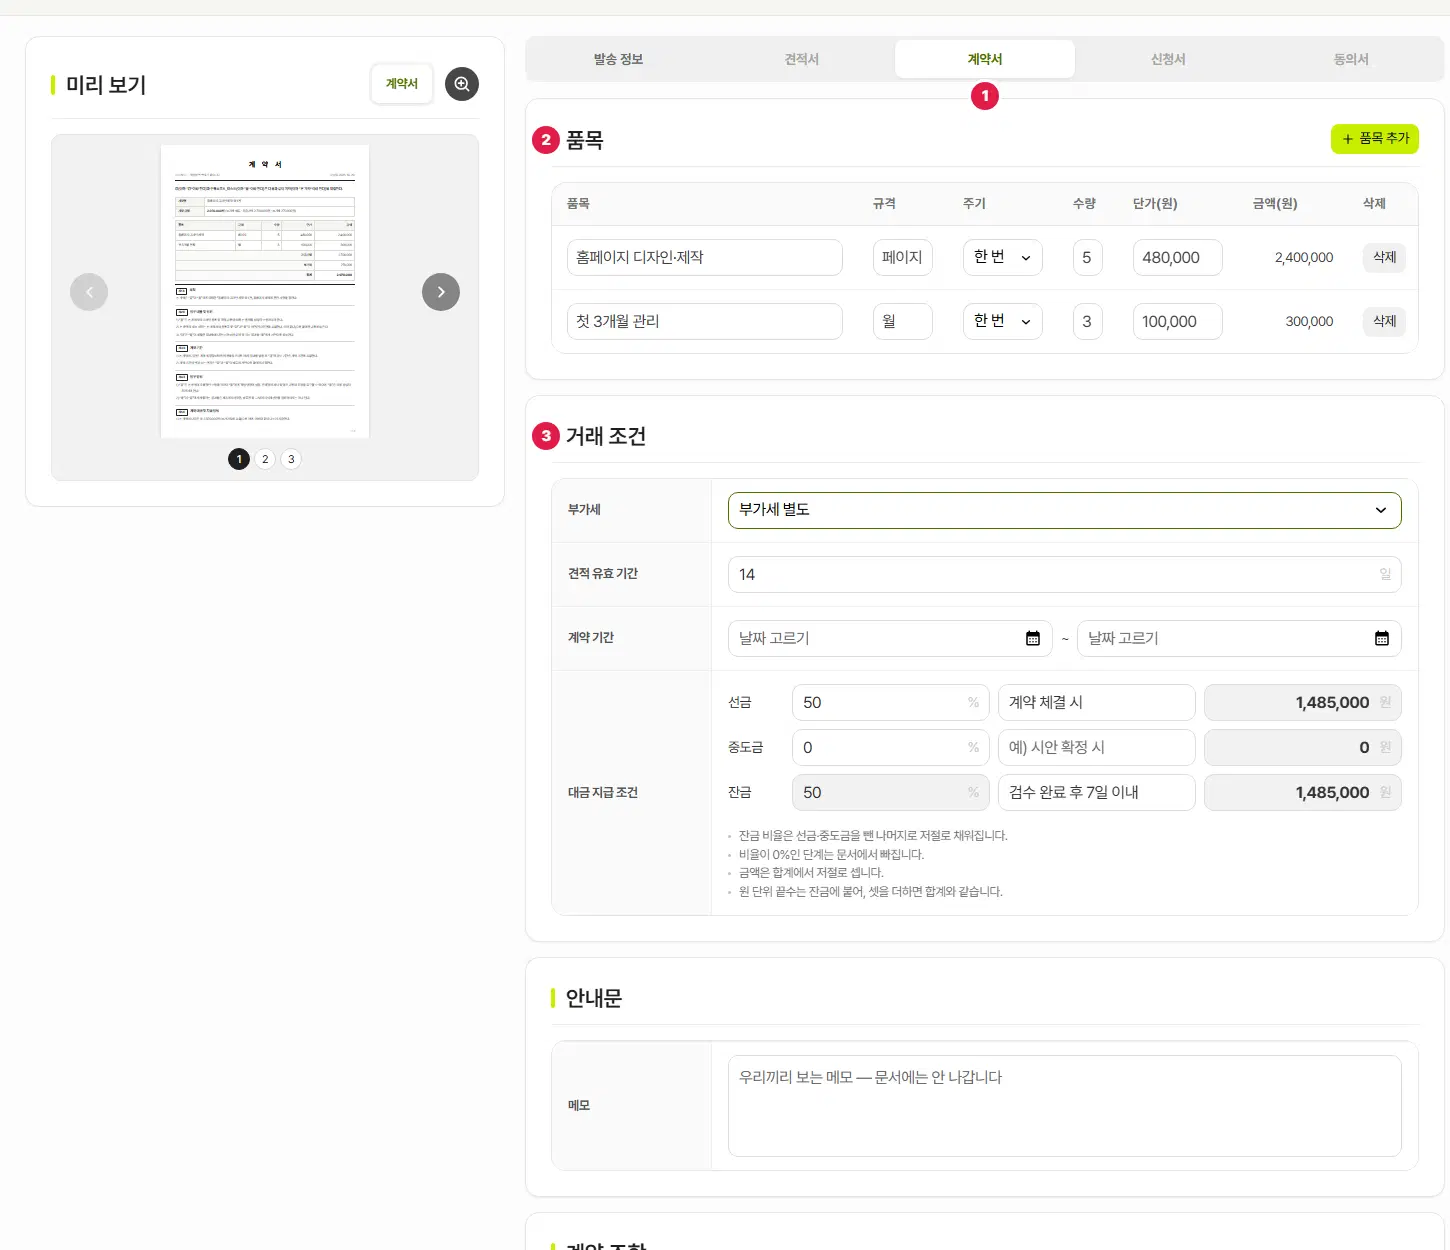Viewport: 1450px width, 1250px height.
Task: Click the 2,400,000 amount value
Action: [x=1304, y=257]
